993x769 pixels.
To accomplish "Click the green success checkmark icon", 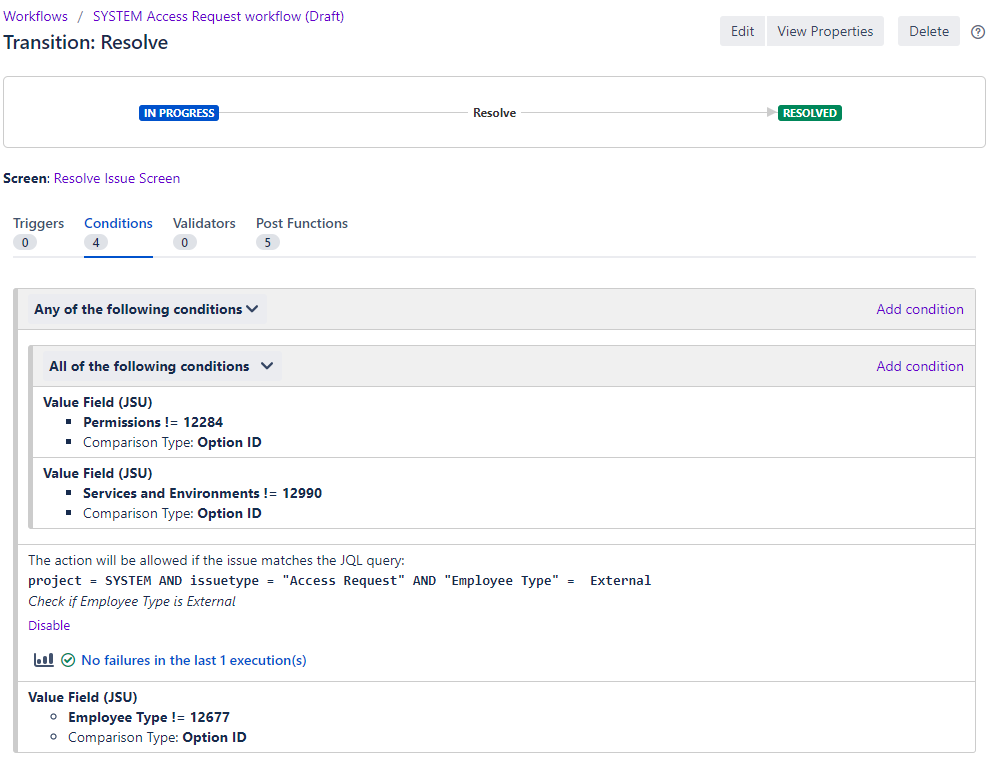I will click(x=68, y=660).
